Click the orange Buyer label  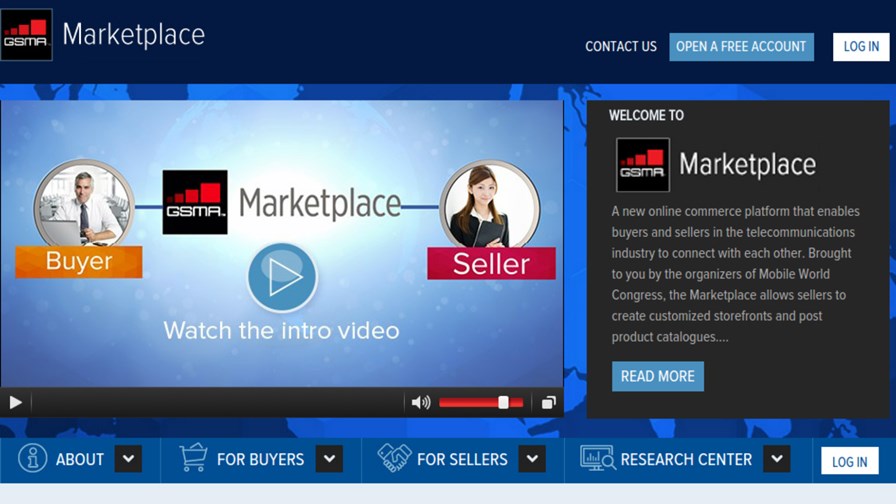coord(79,262)
